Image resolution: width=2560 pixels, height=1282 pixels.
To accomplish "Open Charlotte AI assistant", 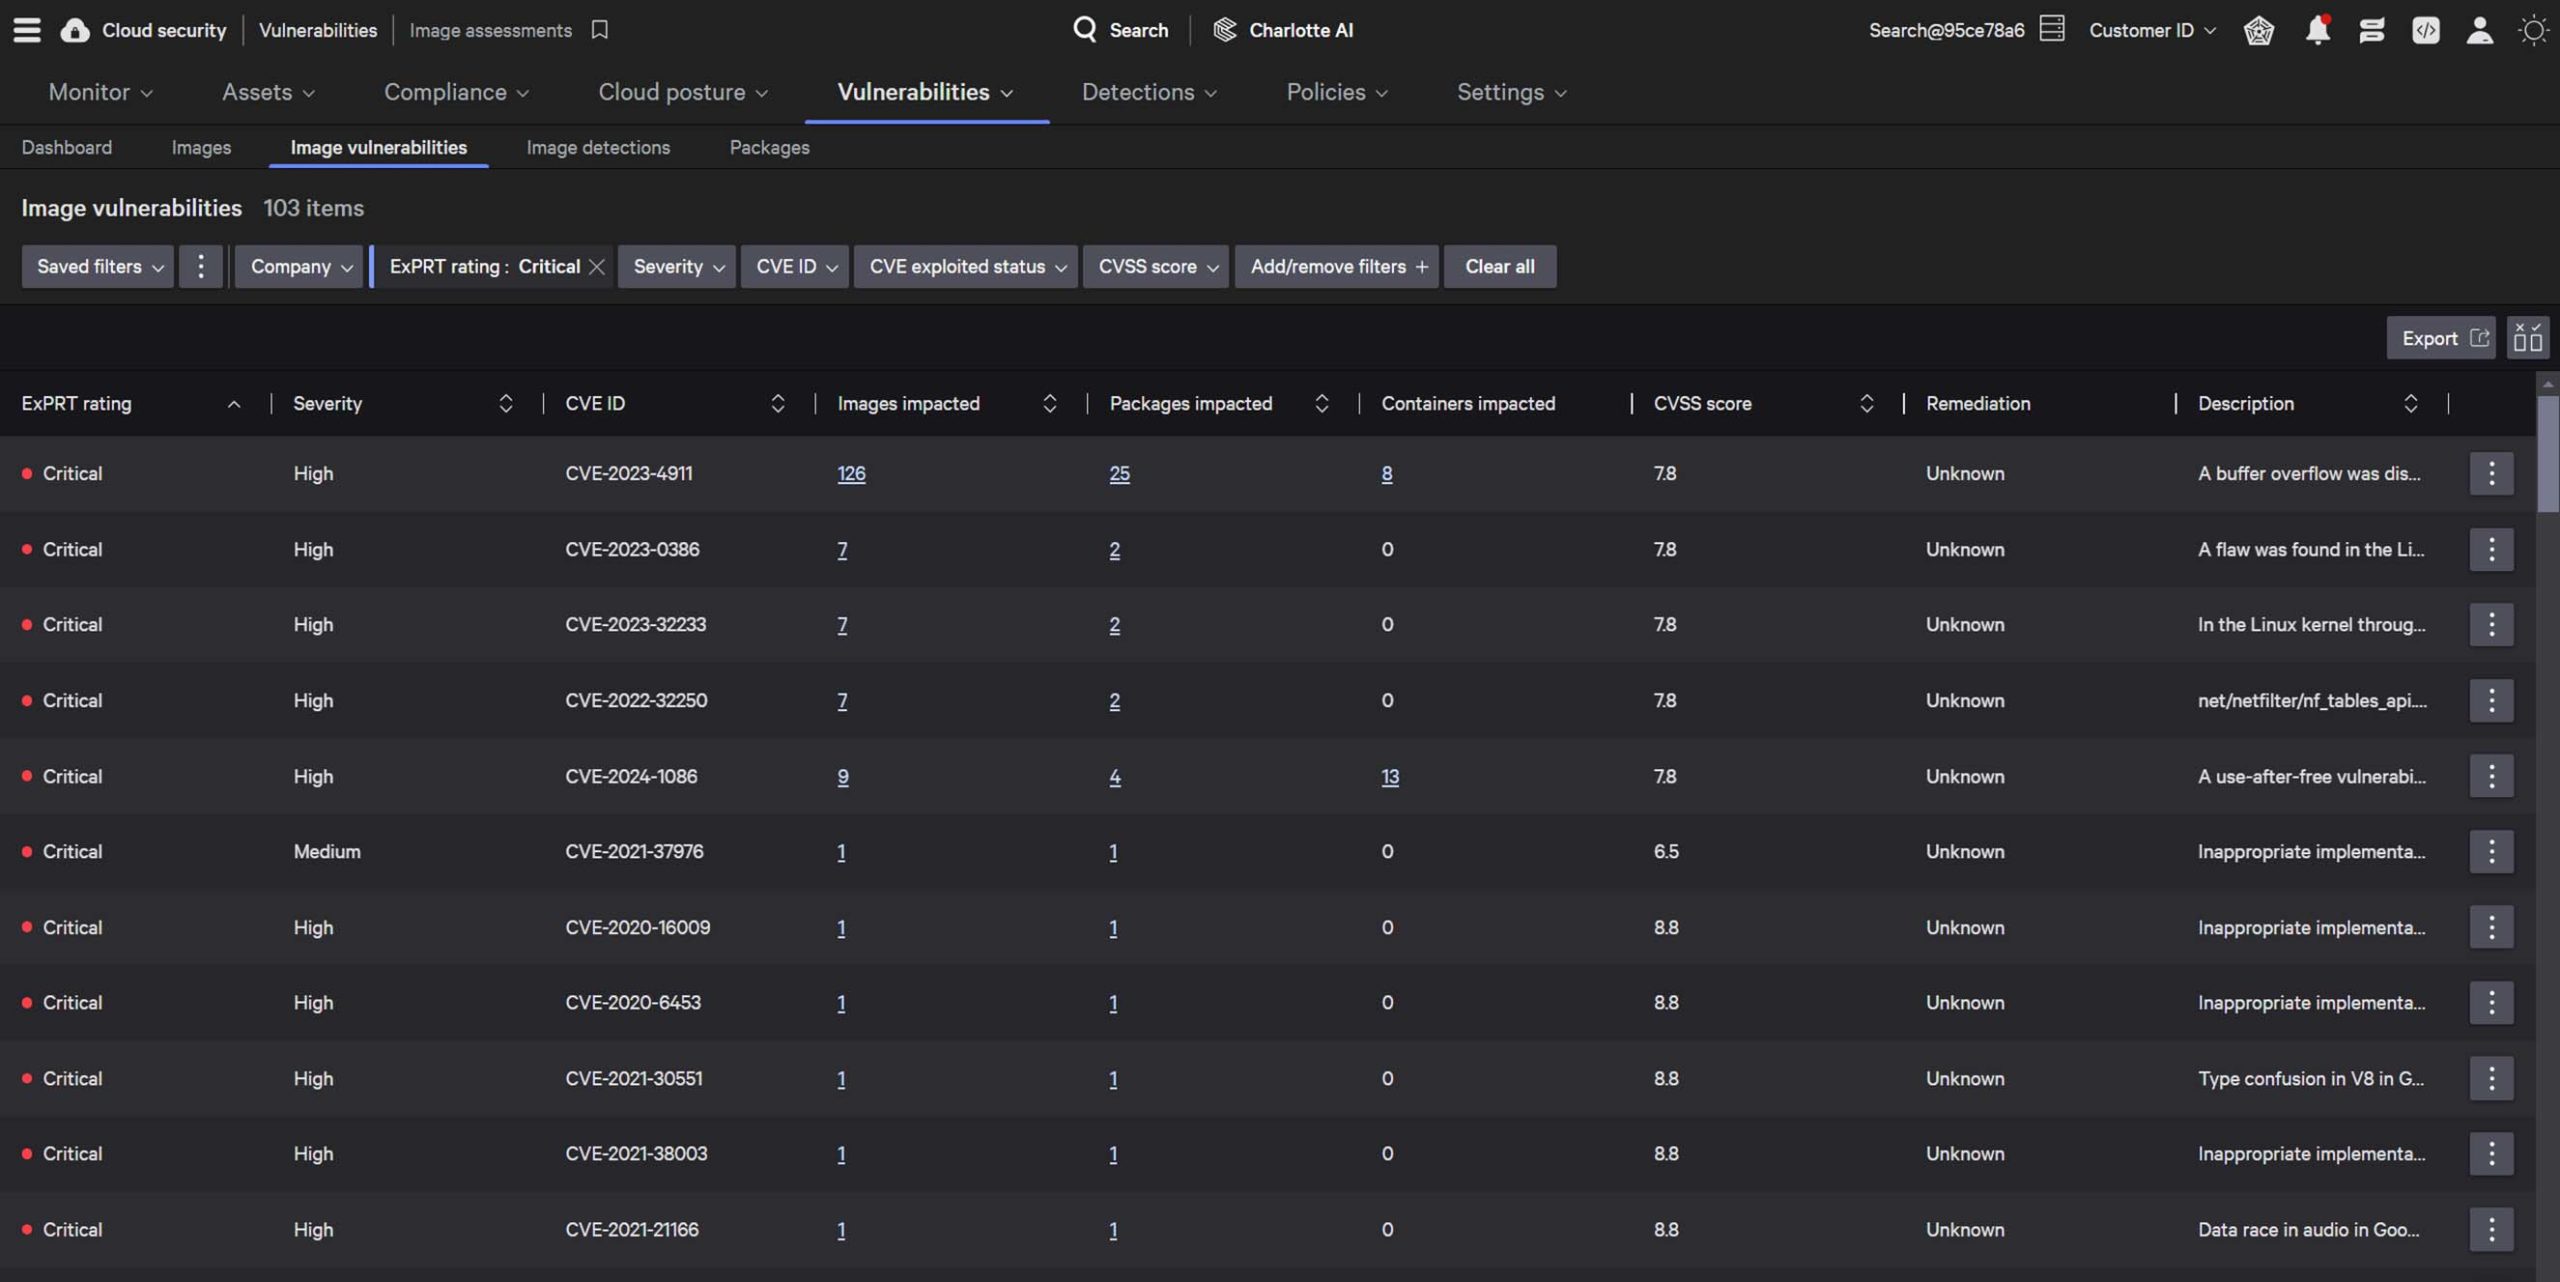I will [x=1283, y=30].
